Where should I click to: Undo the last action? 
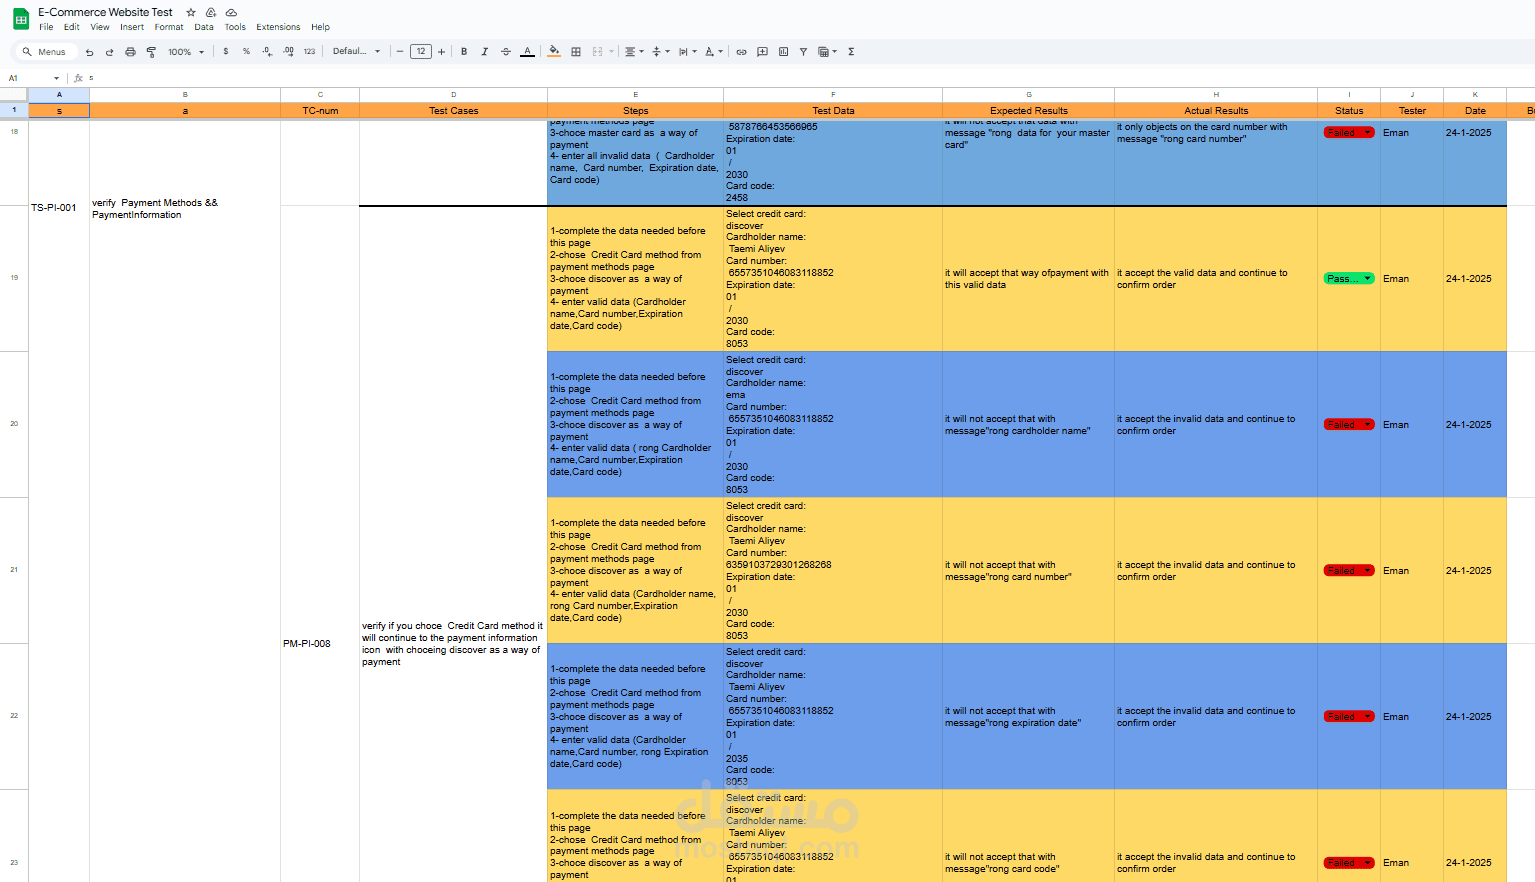(89, 52)
